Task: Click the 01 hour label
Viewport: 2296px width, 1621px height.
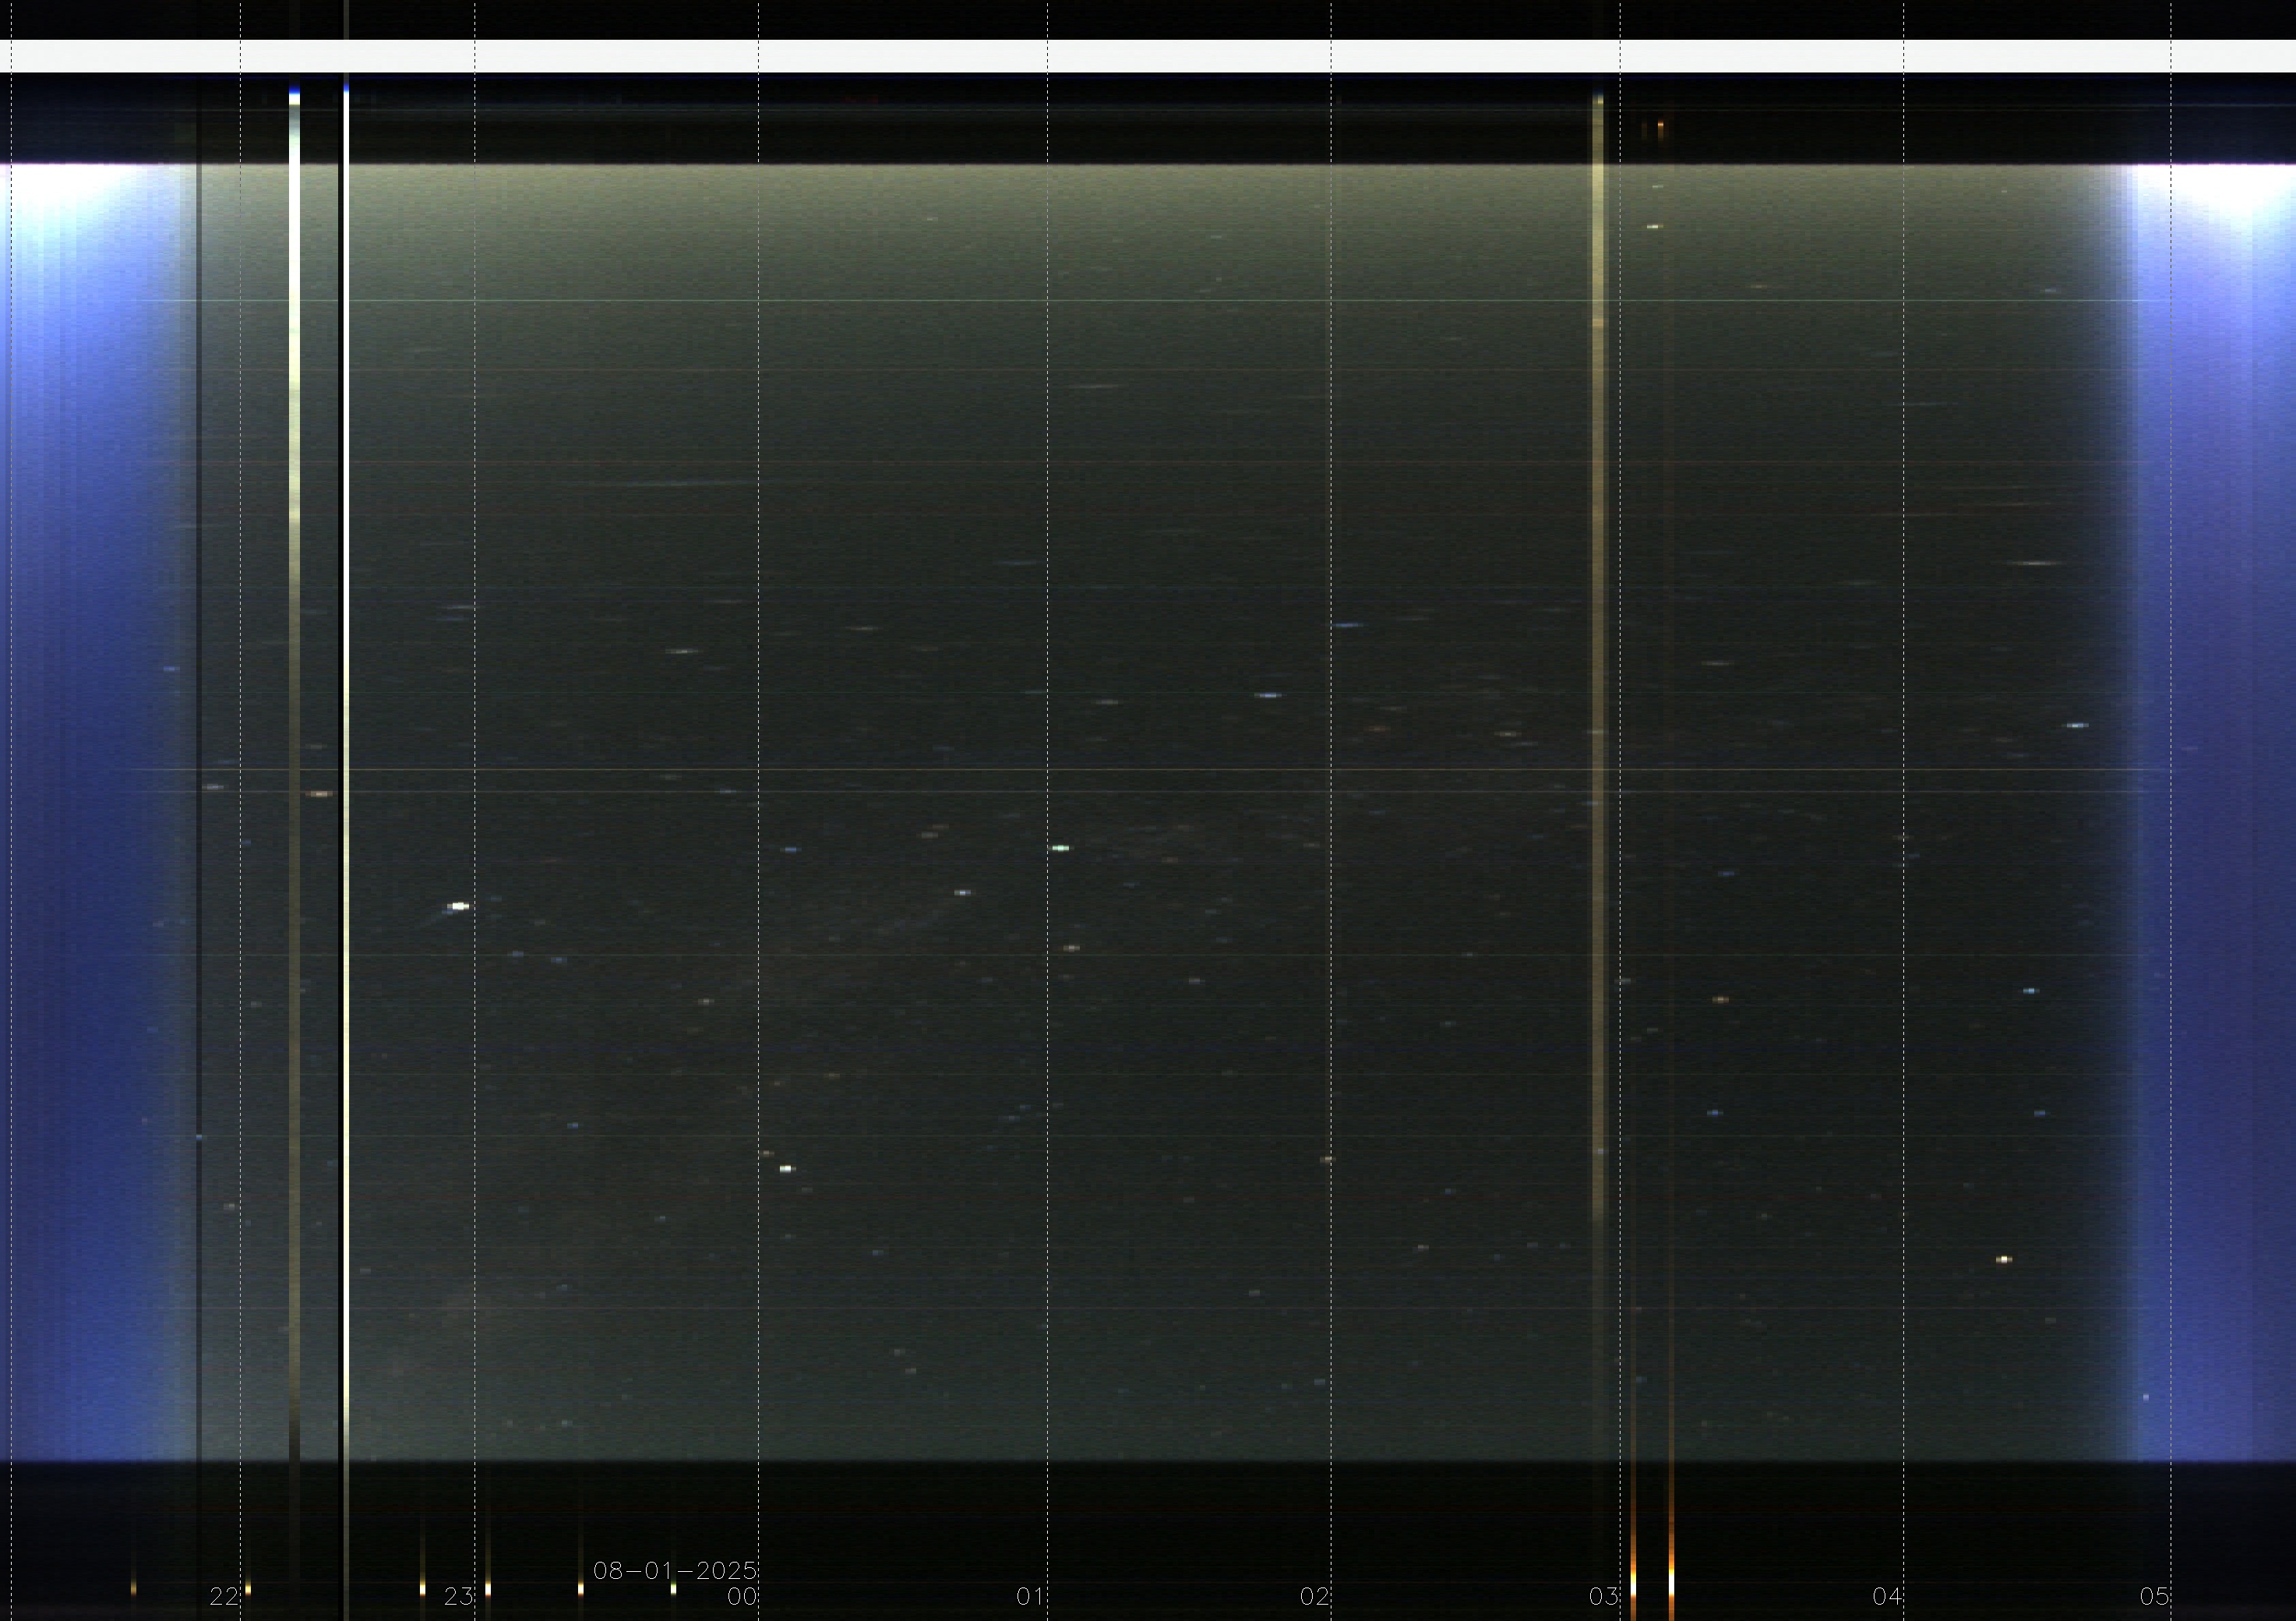Action: click(x=1030, y=1597)
